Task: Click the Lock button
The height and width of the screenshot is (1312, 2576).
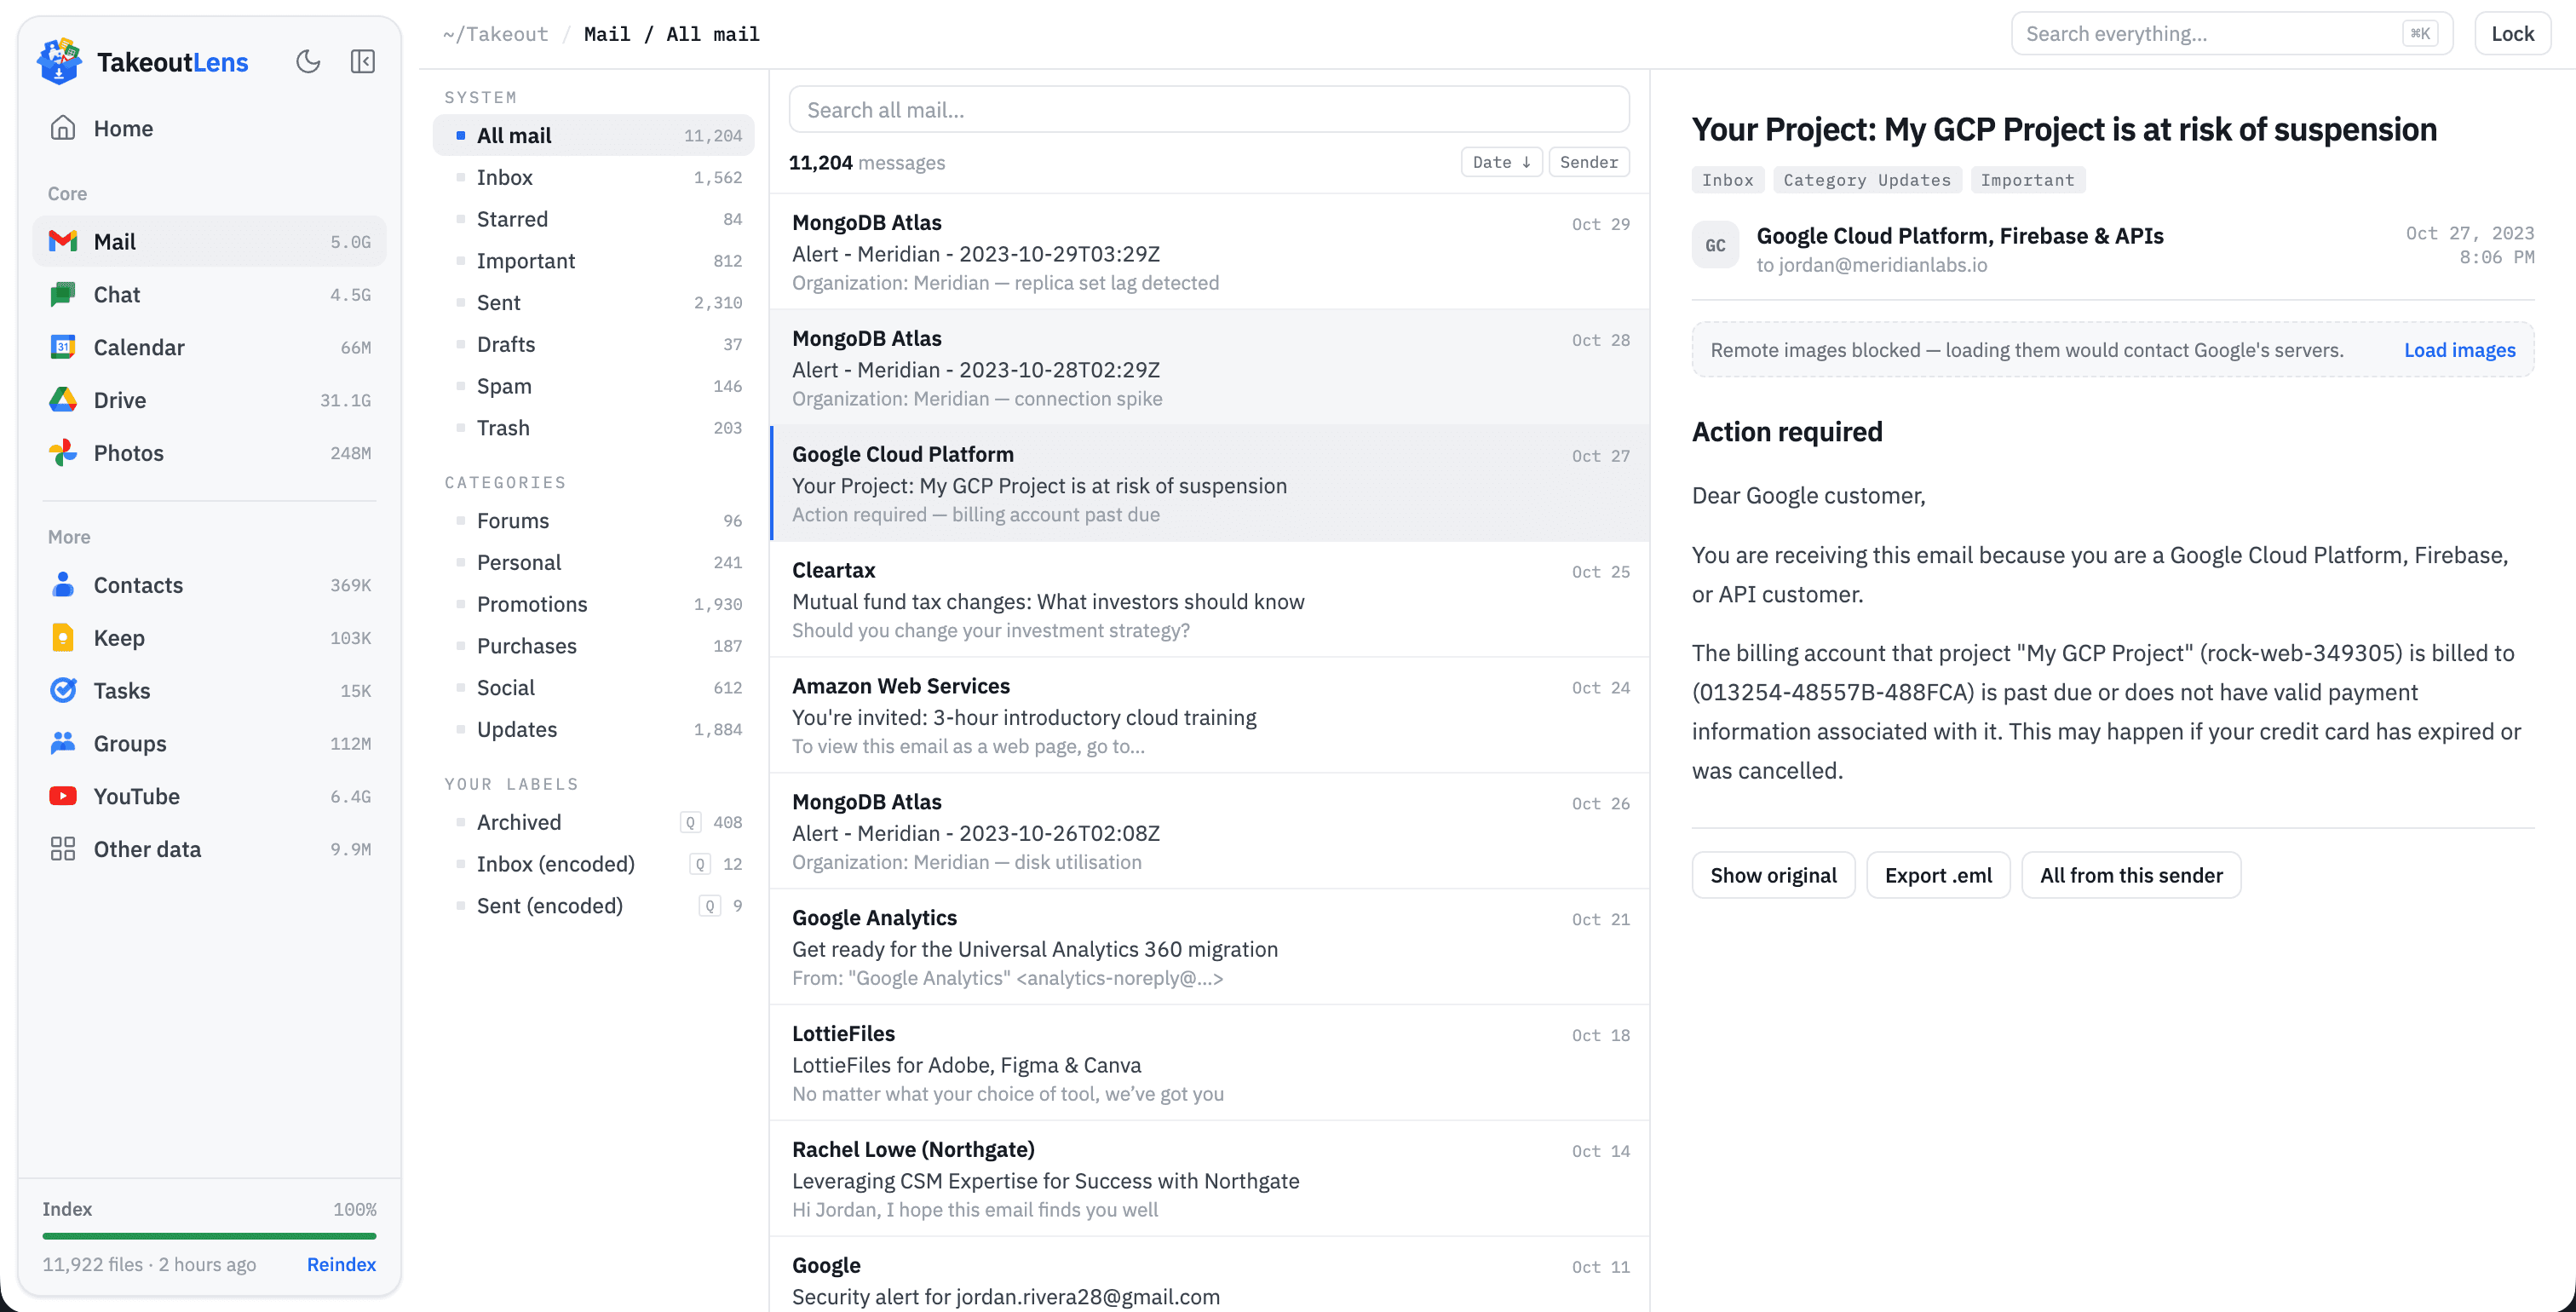Action: coord(2512,34)
